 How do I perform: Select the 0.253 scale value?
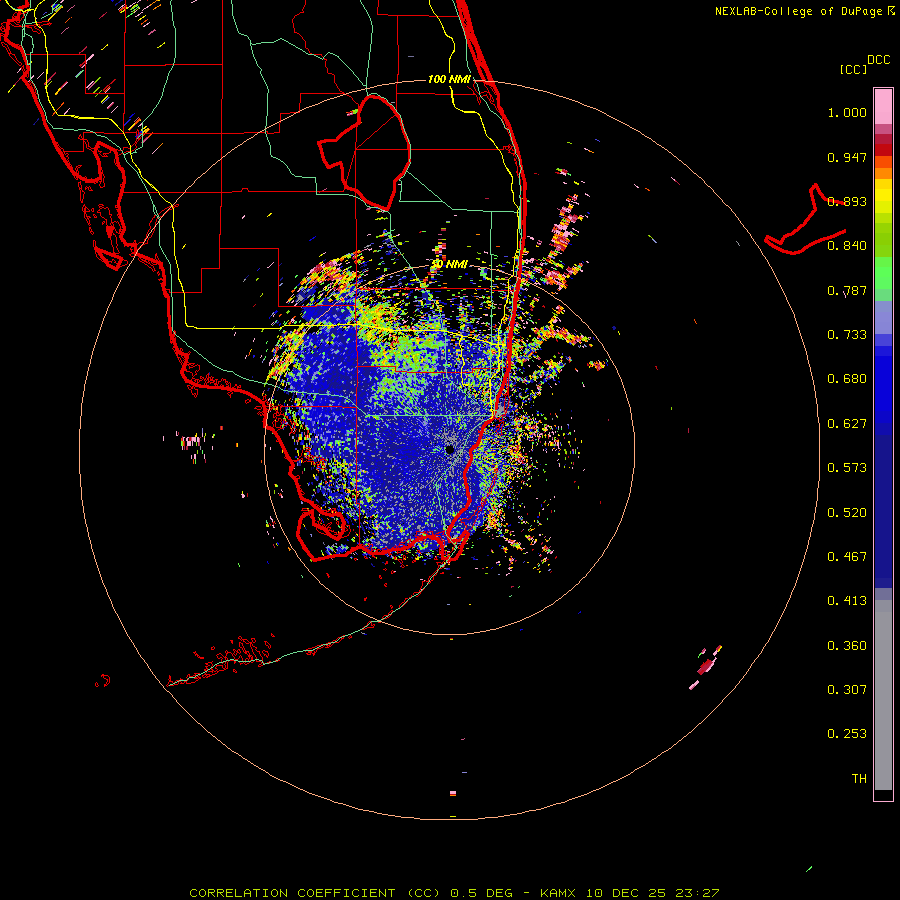(847, 734)
